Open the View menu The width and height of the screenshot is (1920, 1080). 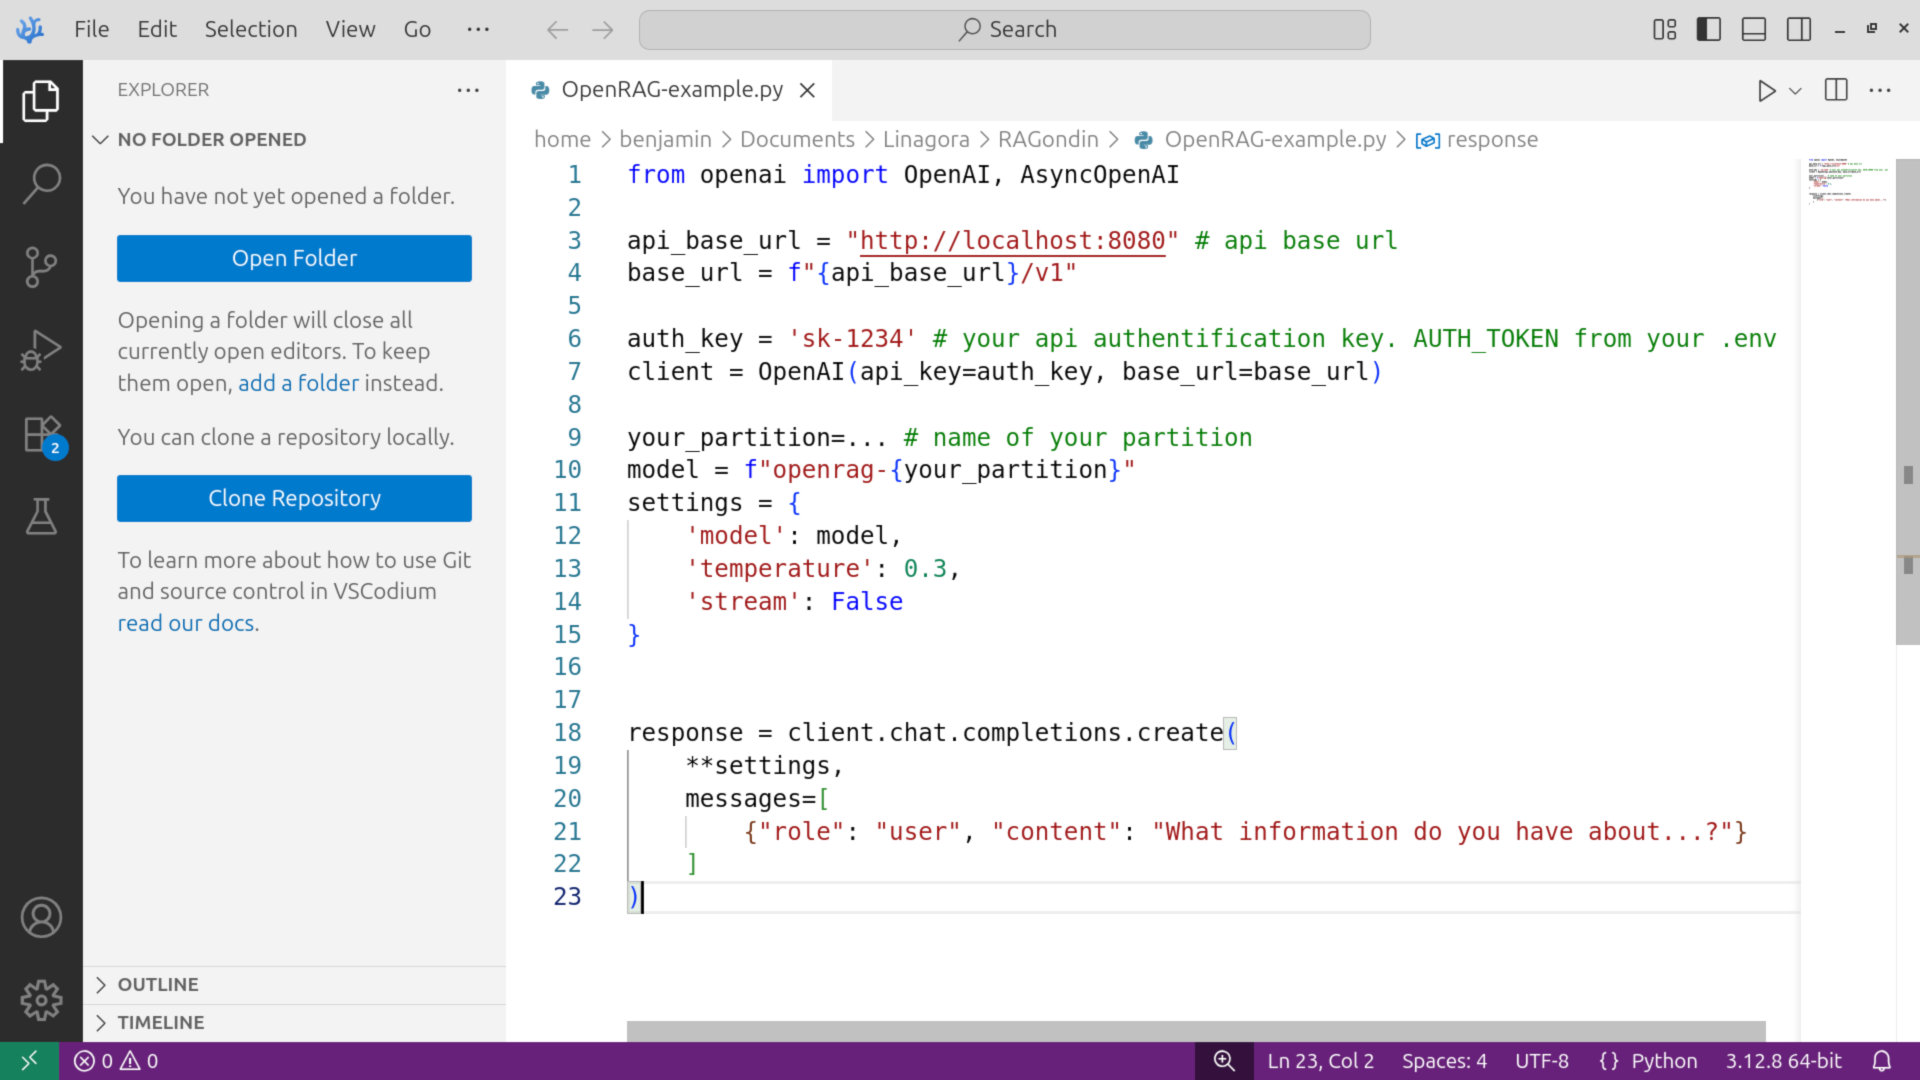pyautogui.click(x=350, y=30)
